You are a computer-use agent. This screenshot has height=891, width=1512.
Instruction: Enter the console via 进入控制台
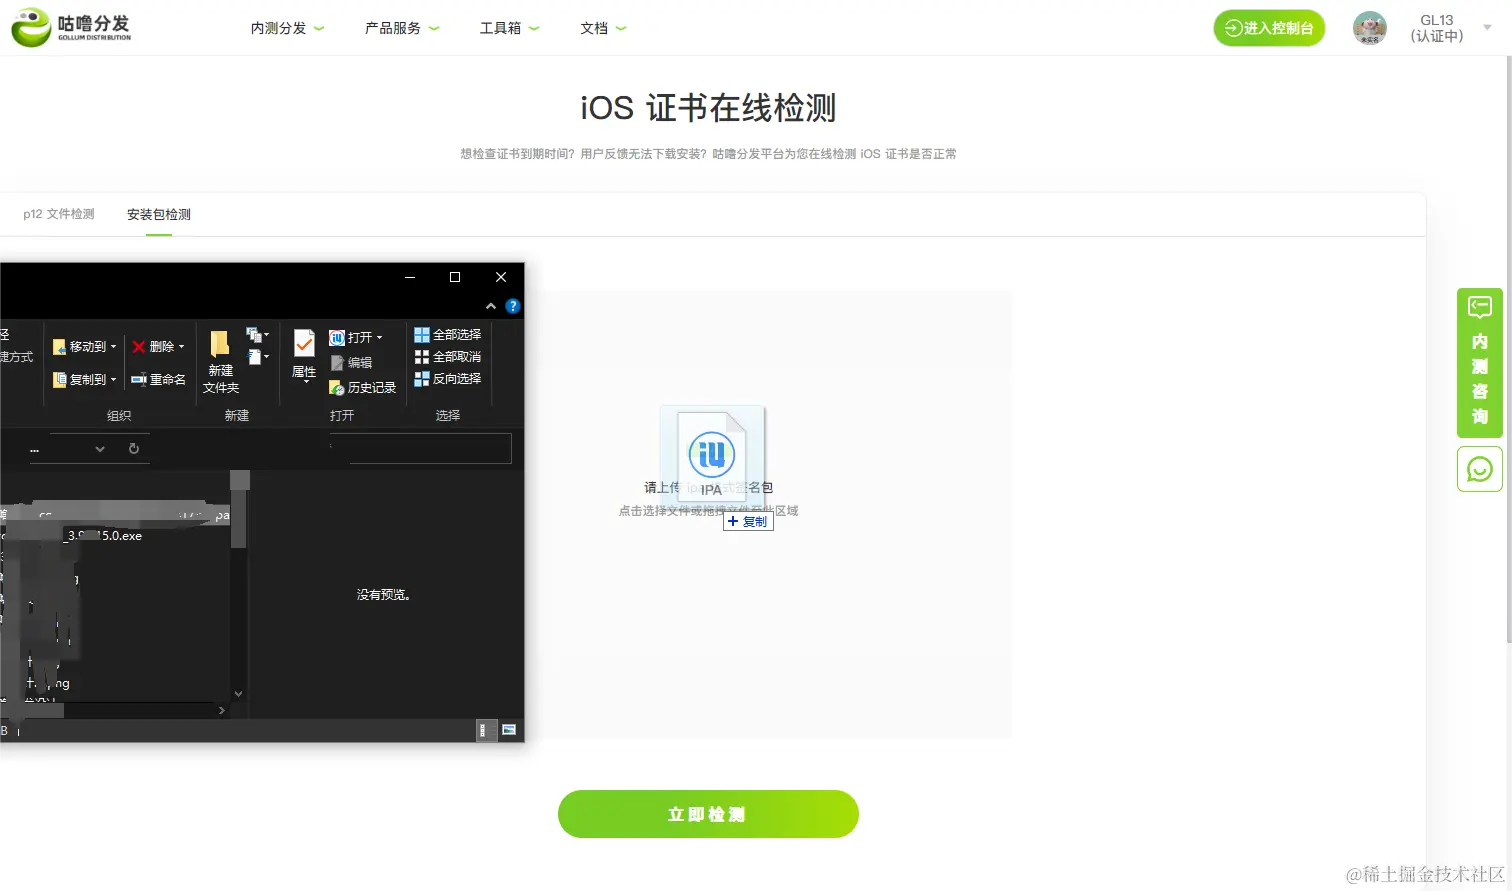click(1268, 27)
